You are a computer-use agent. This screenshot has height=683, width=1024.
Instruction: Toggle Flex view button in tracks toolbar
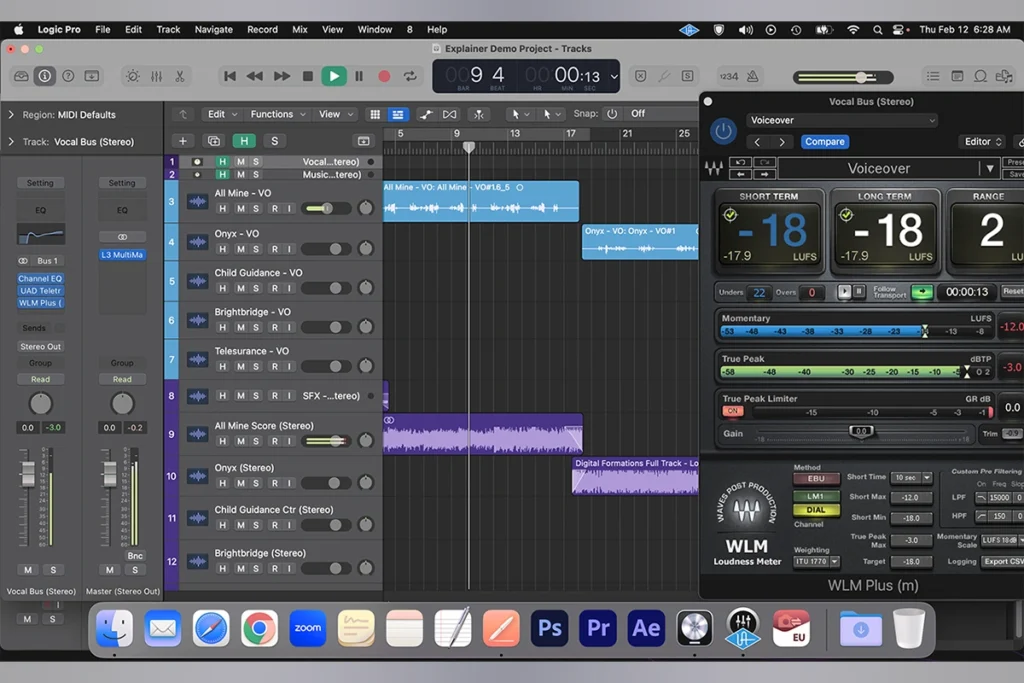[x=450, y=114]
